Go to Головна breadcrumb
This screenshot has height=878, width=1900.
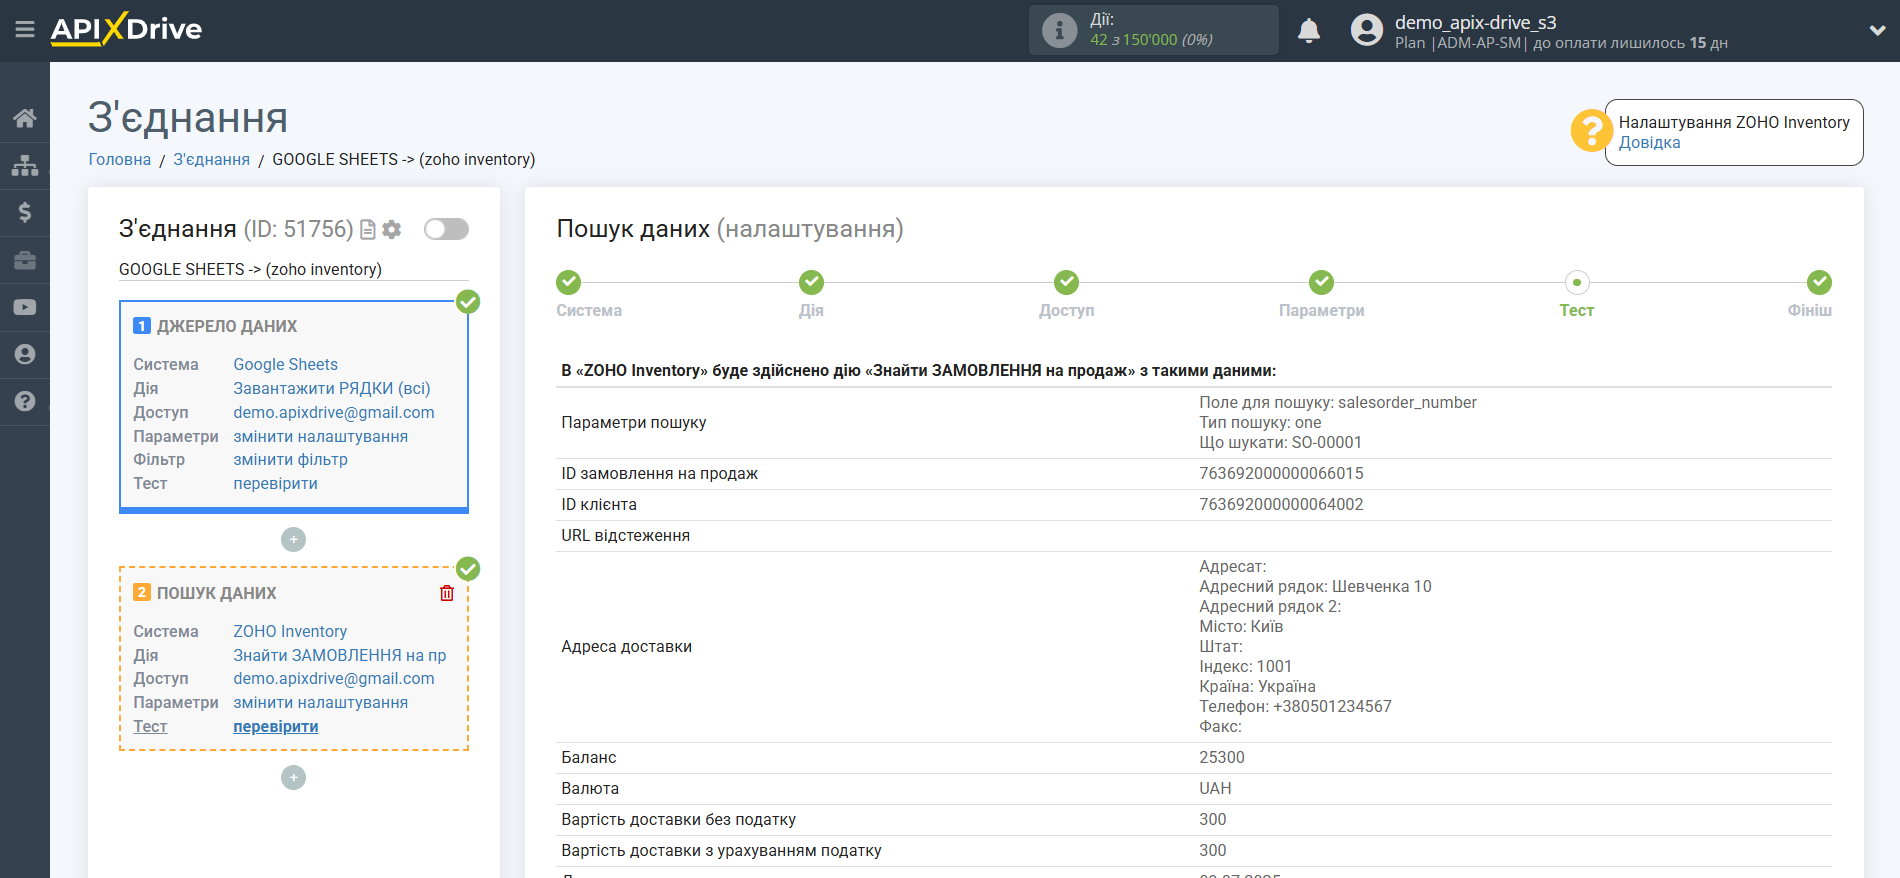point(120,159)
